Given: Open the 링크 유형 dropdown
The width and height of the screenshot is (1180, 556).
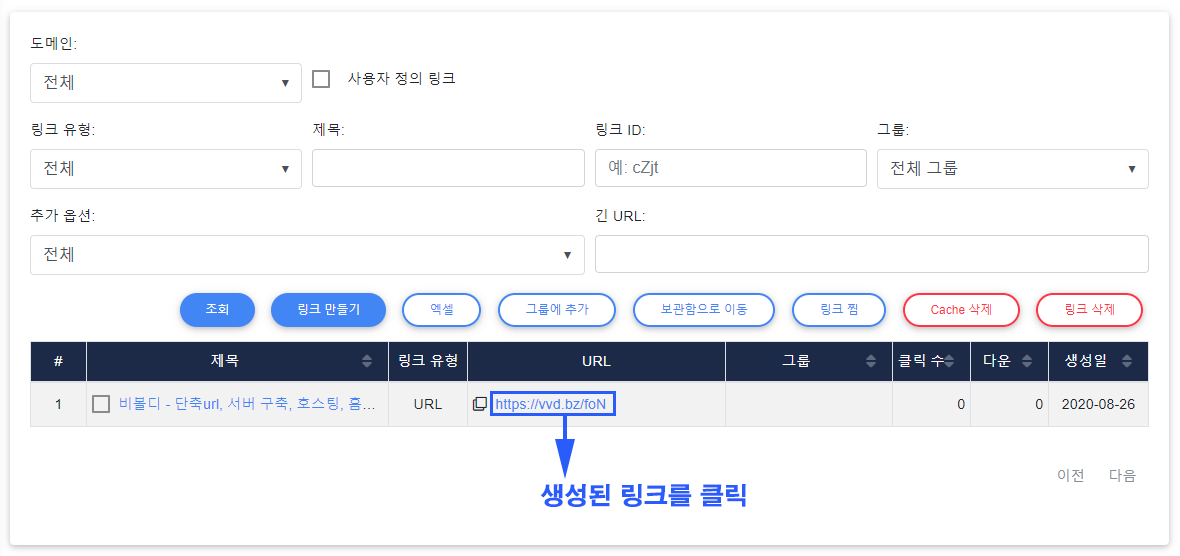Looking at the screenshot, I should coord(166,169).
